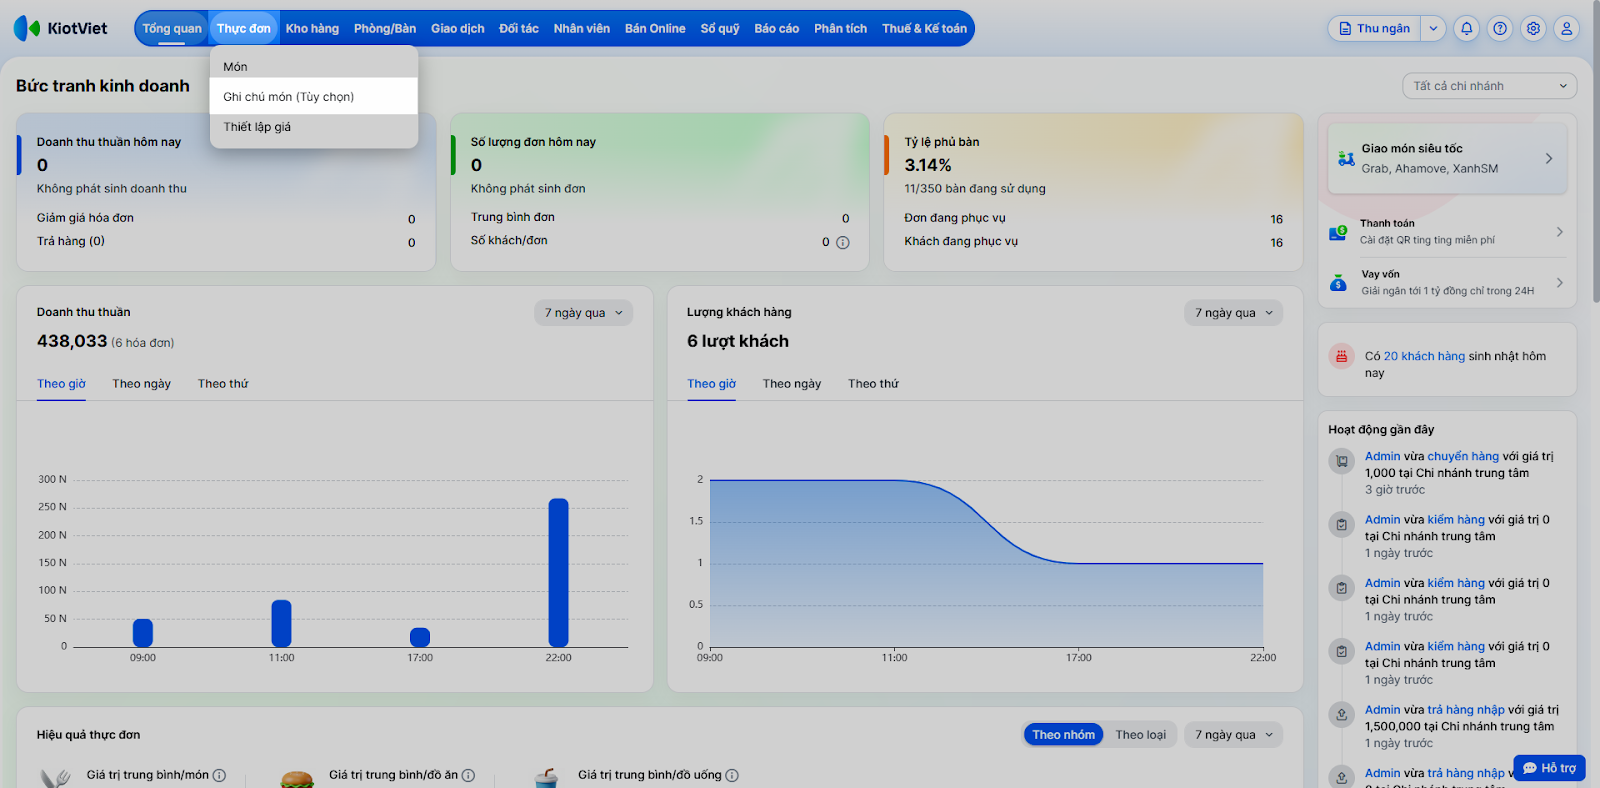
Task: Open the Đối tác menu
Action: point(519,29)
